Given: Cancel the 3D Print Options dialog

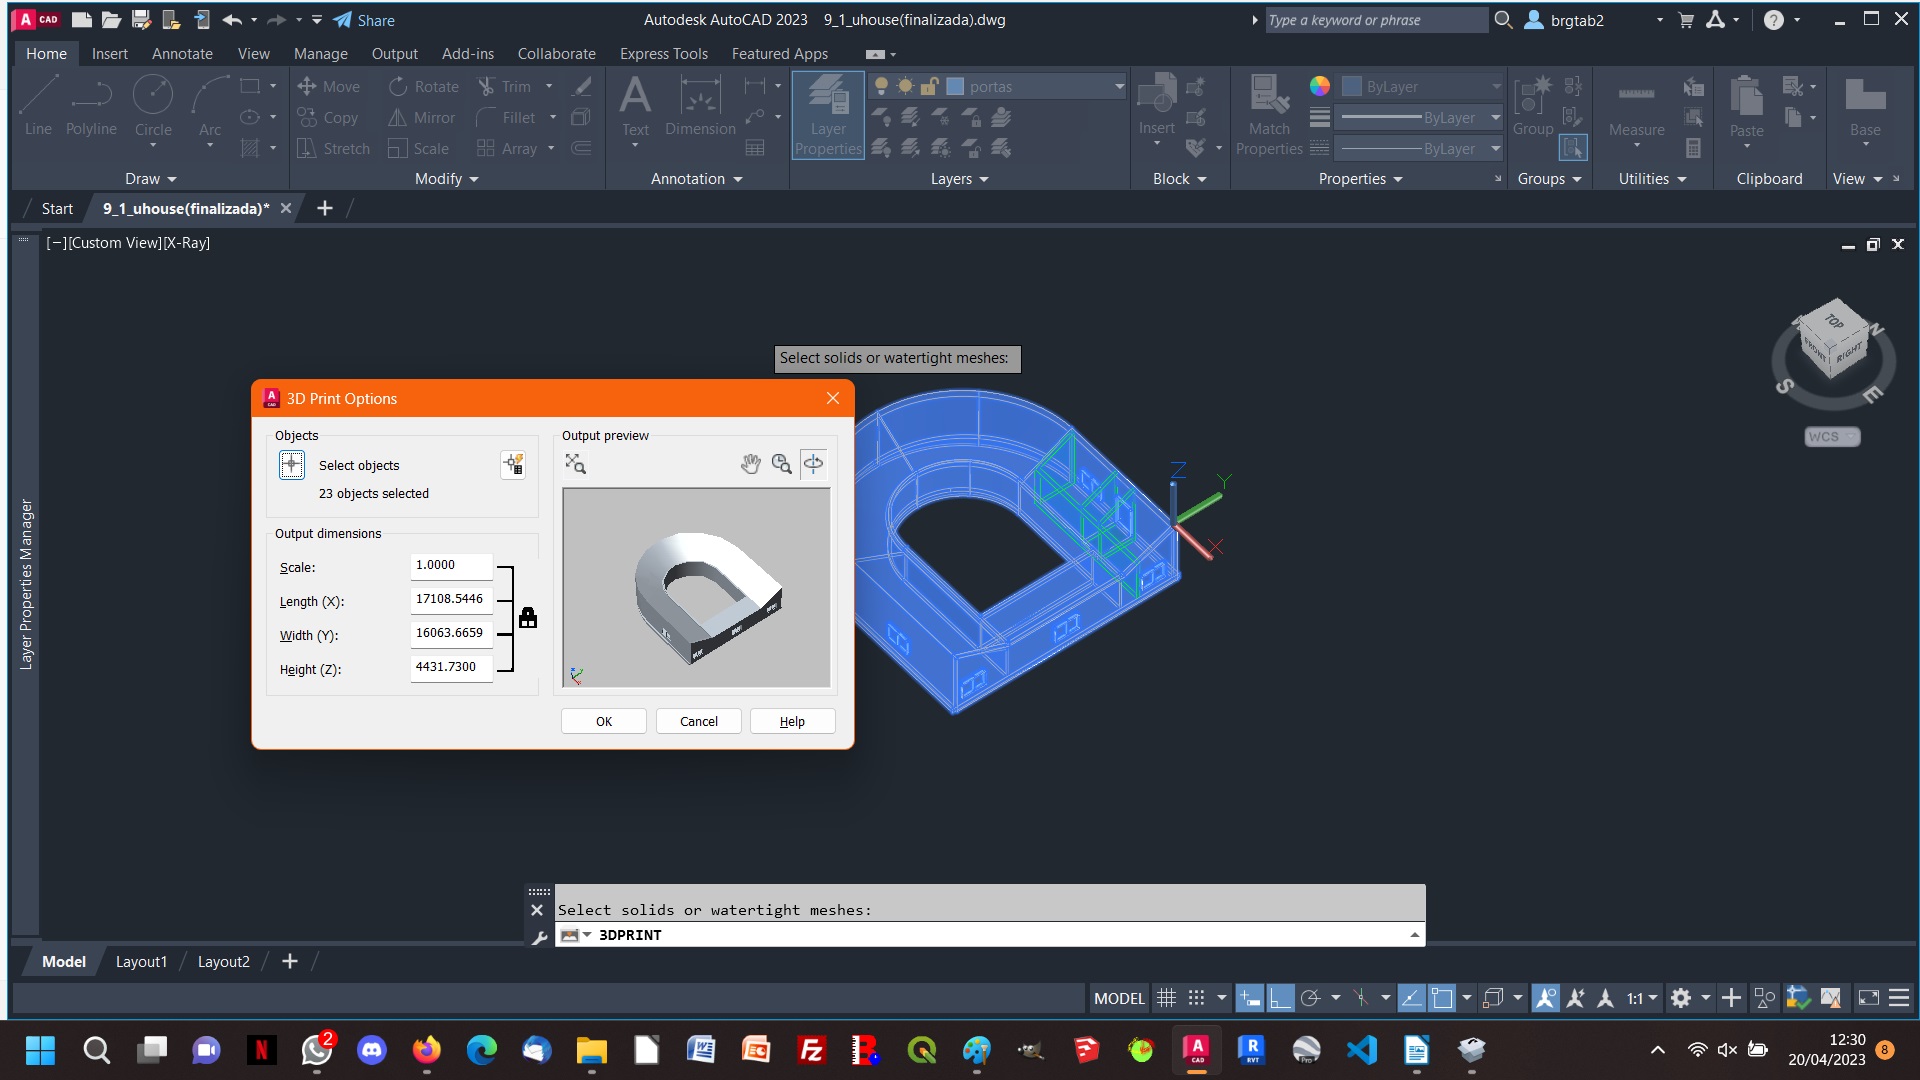Looking at the screenshot, I should pos(699,721).
